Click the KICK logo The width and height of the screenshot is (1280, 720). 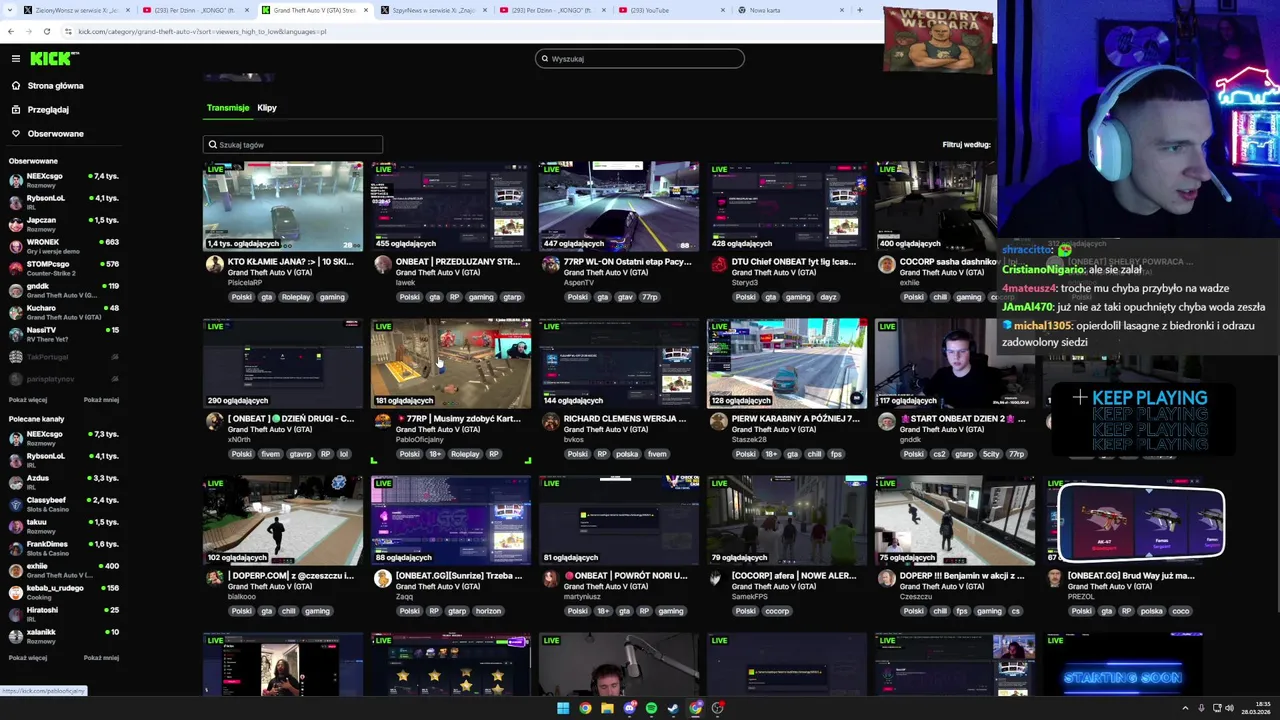coord(54,58)
